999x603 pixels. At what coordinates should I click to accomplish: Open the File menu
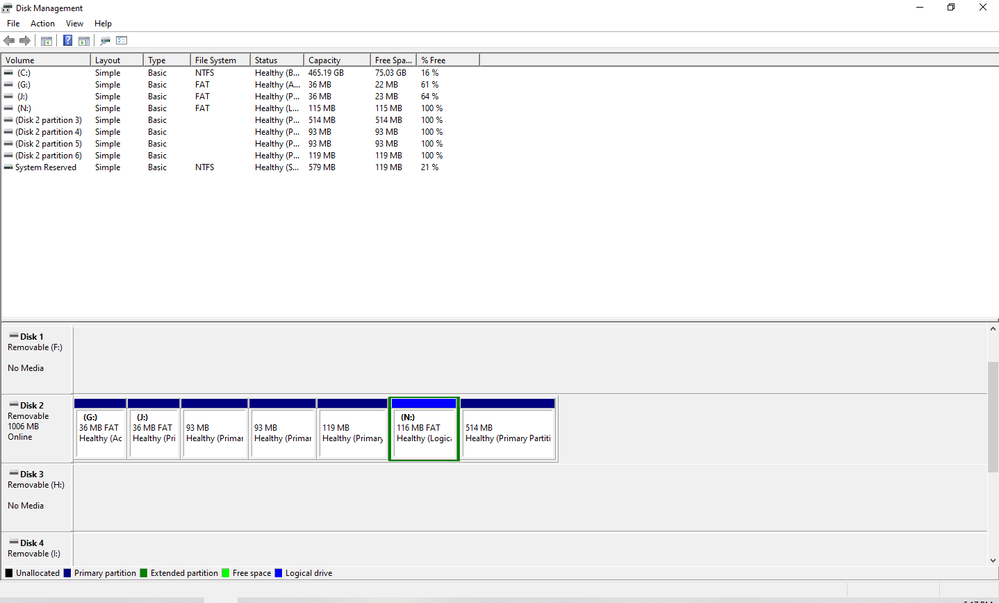click(13, 23)
